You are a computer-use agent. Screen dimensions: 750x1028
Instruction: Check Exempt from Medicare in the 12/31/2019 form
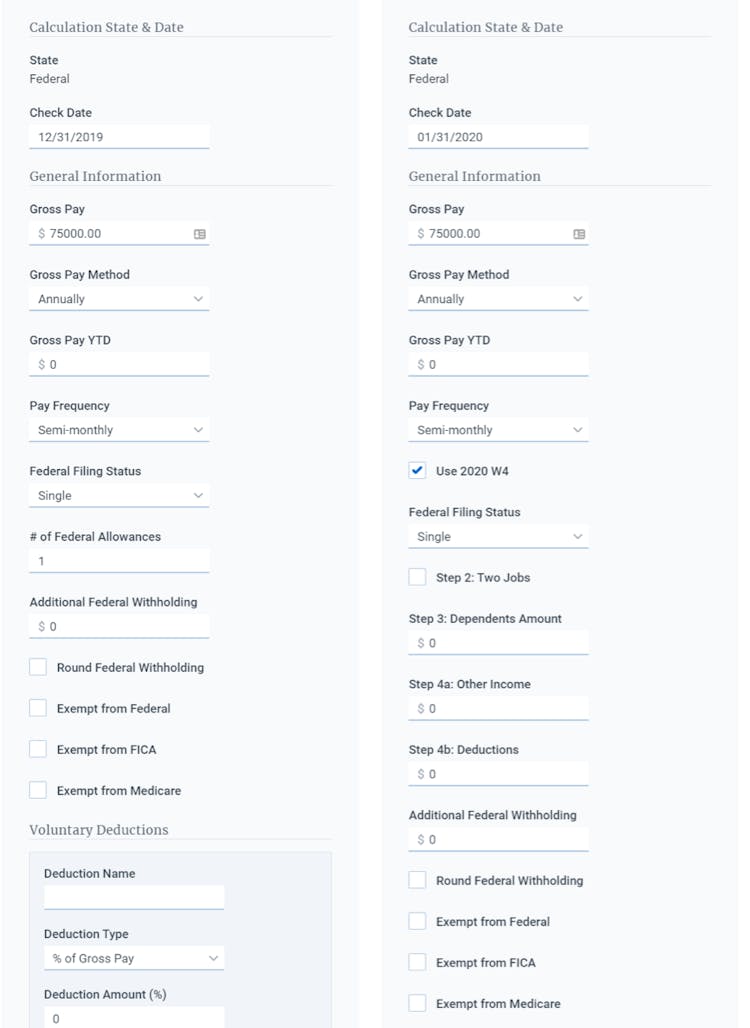pyautogui.click(x=38, y=790)
